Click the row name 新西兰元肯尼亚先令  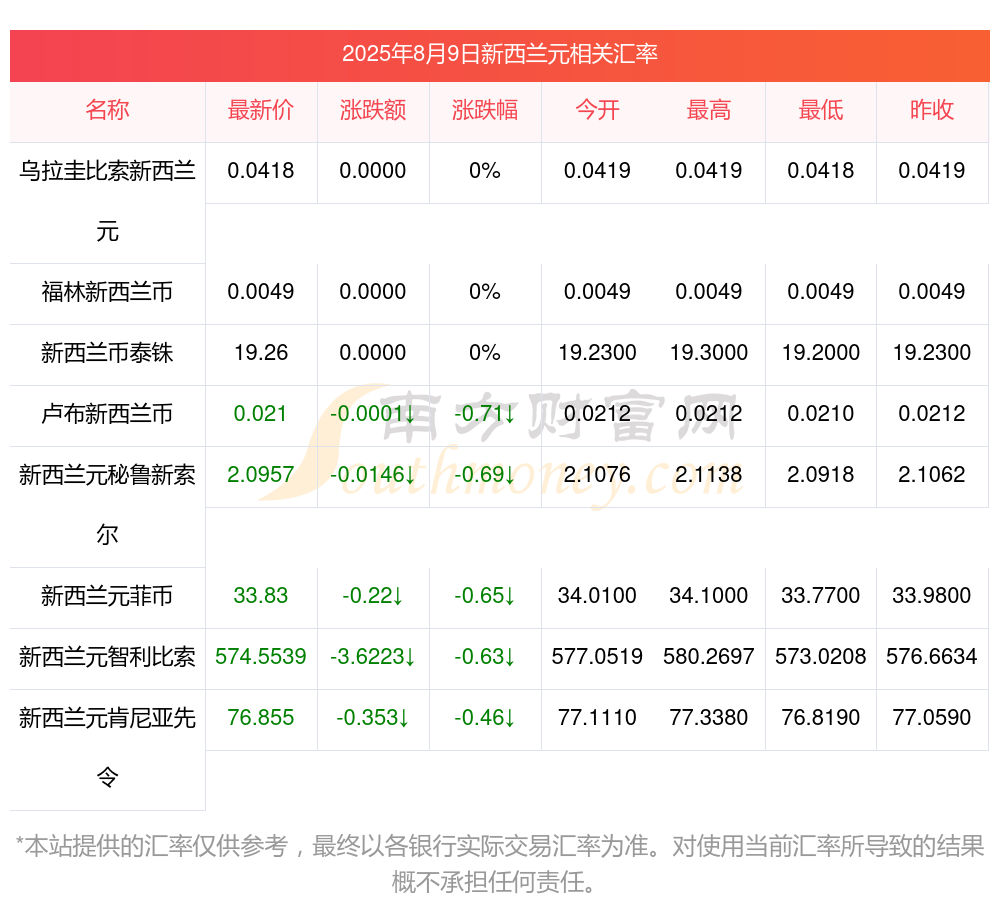tap(107, 747)
